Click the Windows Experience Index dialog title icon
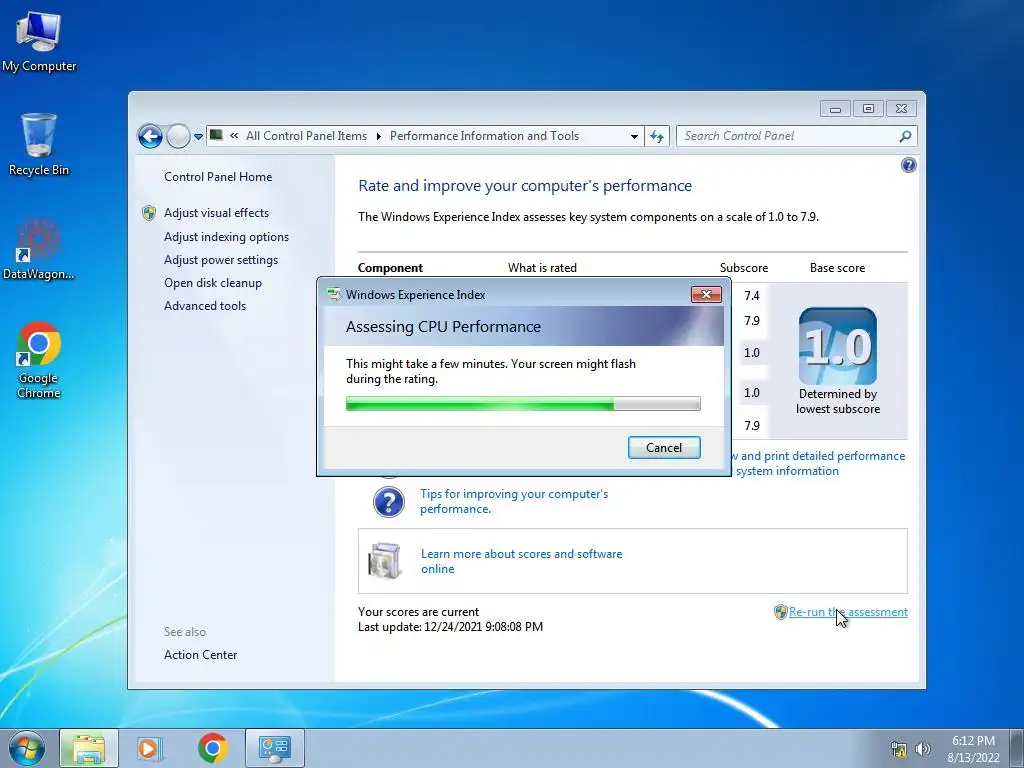 click(x=334, y=295)
